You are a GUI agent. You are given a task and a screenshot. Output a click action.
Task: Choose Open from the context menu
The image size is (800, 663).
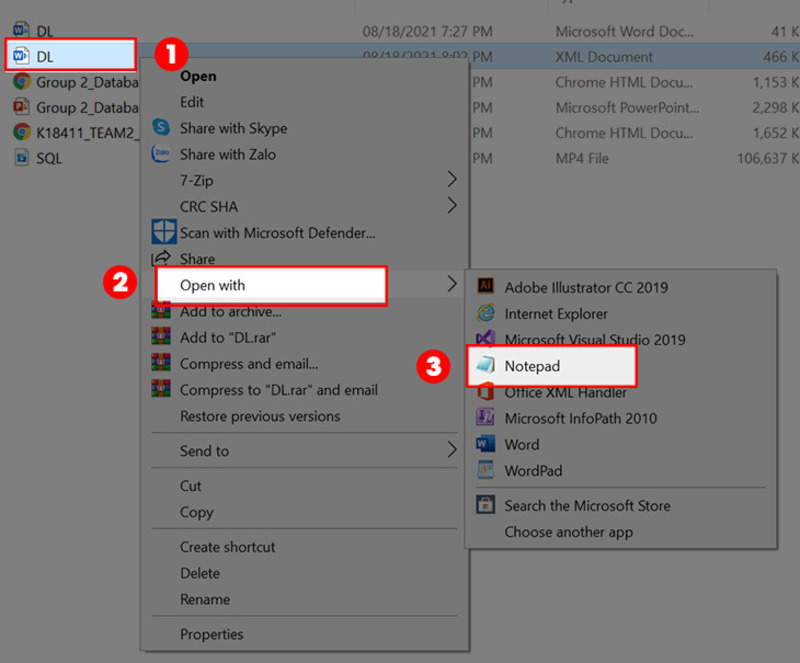pos(197,75)
